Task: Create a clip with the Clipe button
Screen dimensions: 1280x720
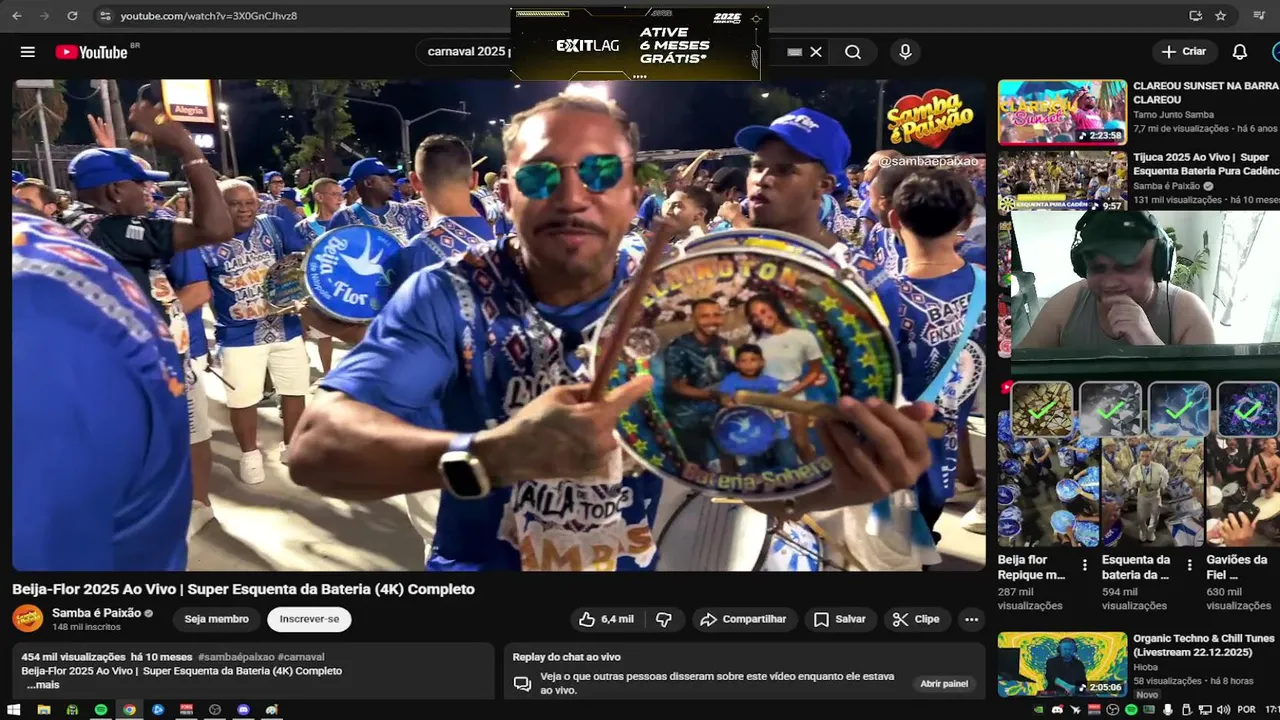Action: (x=917, y=619)
